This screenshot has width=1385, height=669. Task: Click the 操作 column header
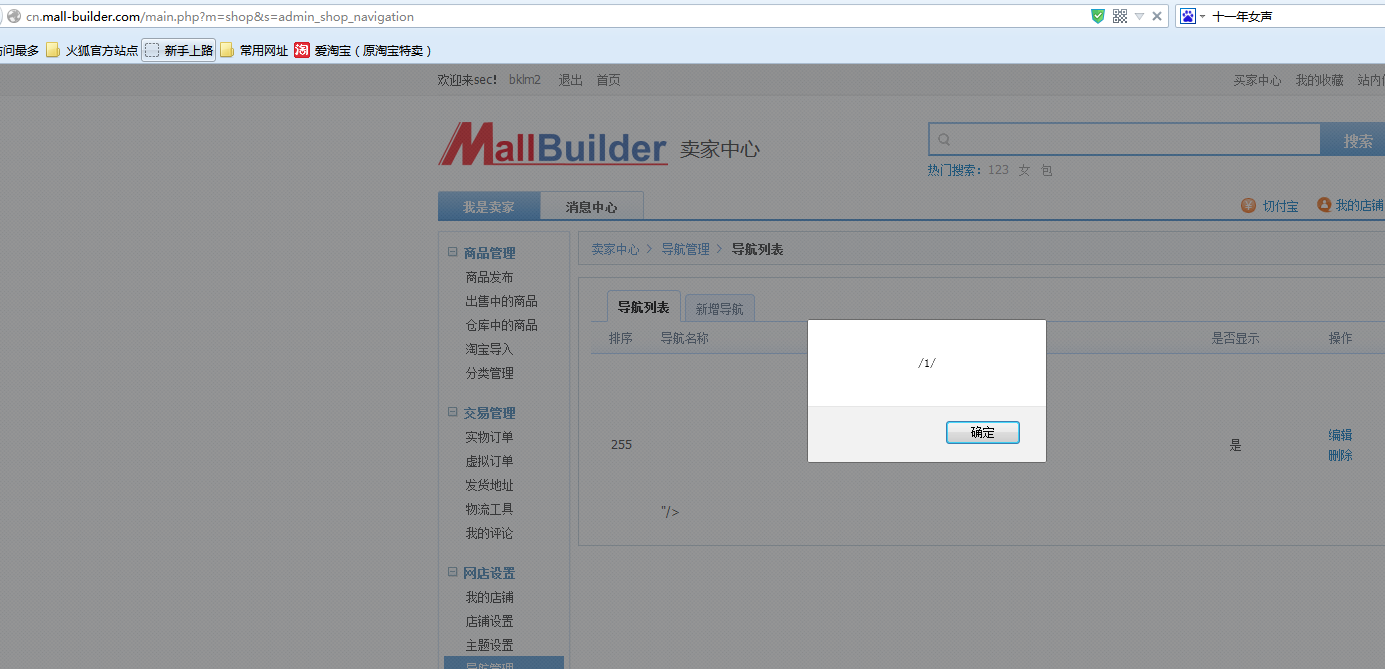[1340, 338]
